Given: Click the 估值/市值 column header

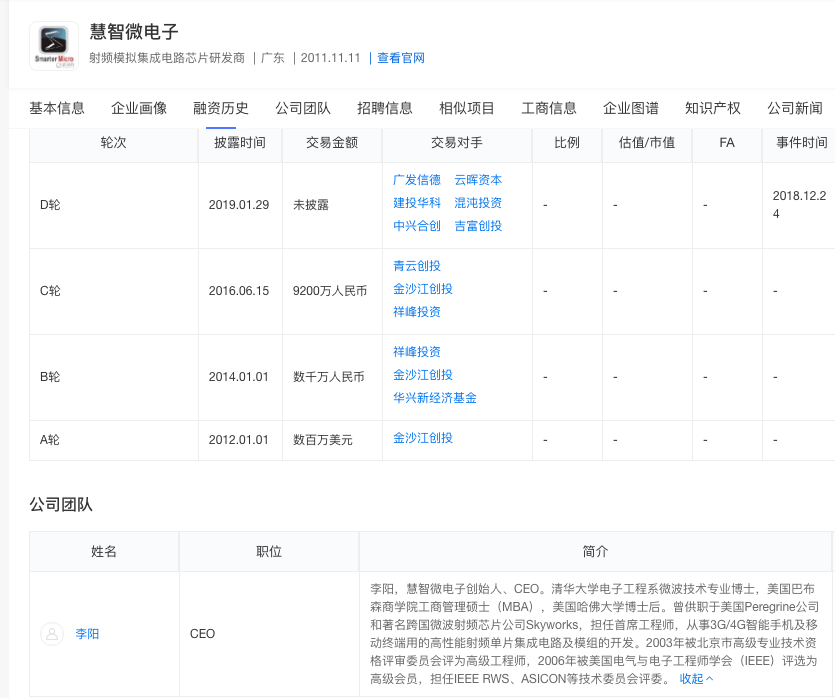Looking at the screenshot, I should tap(646, 143).
